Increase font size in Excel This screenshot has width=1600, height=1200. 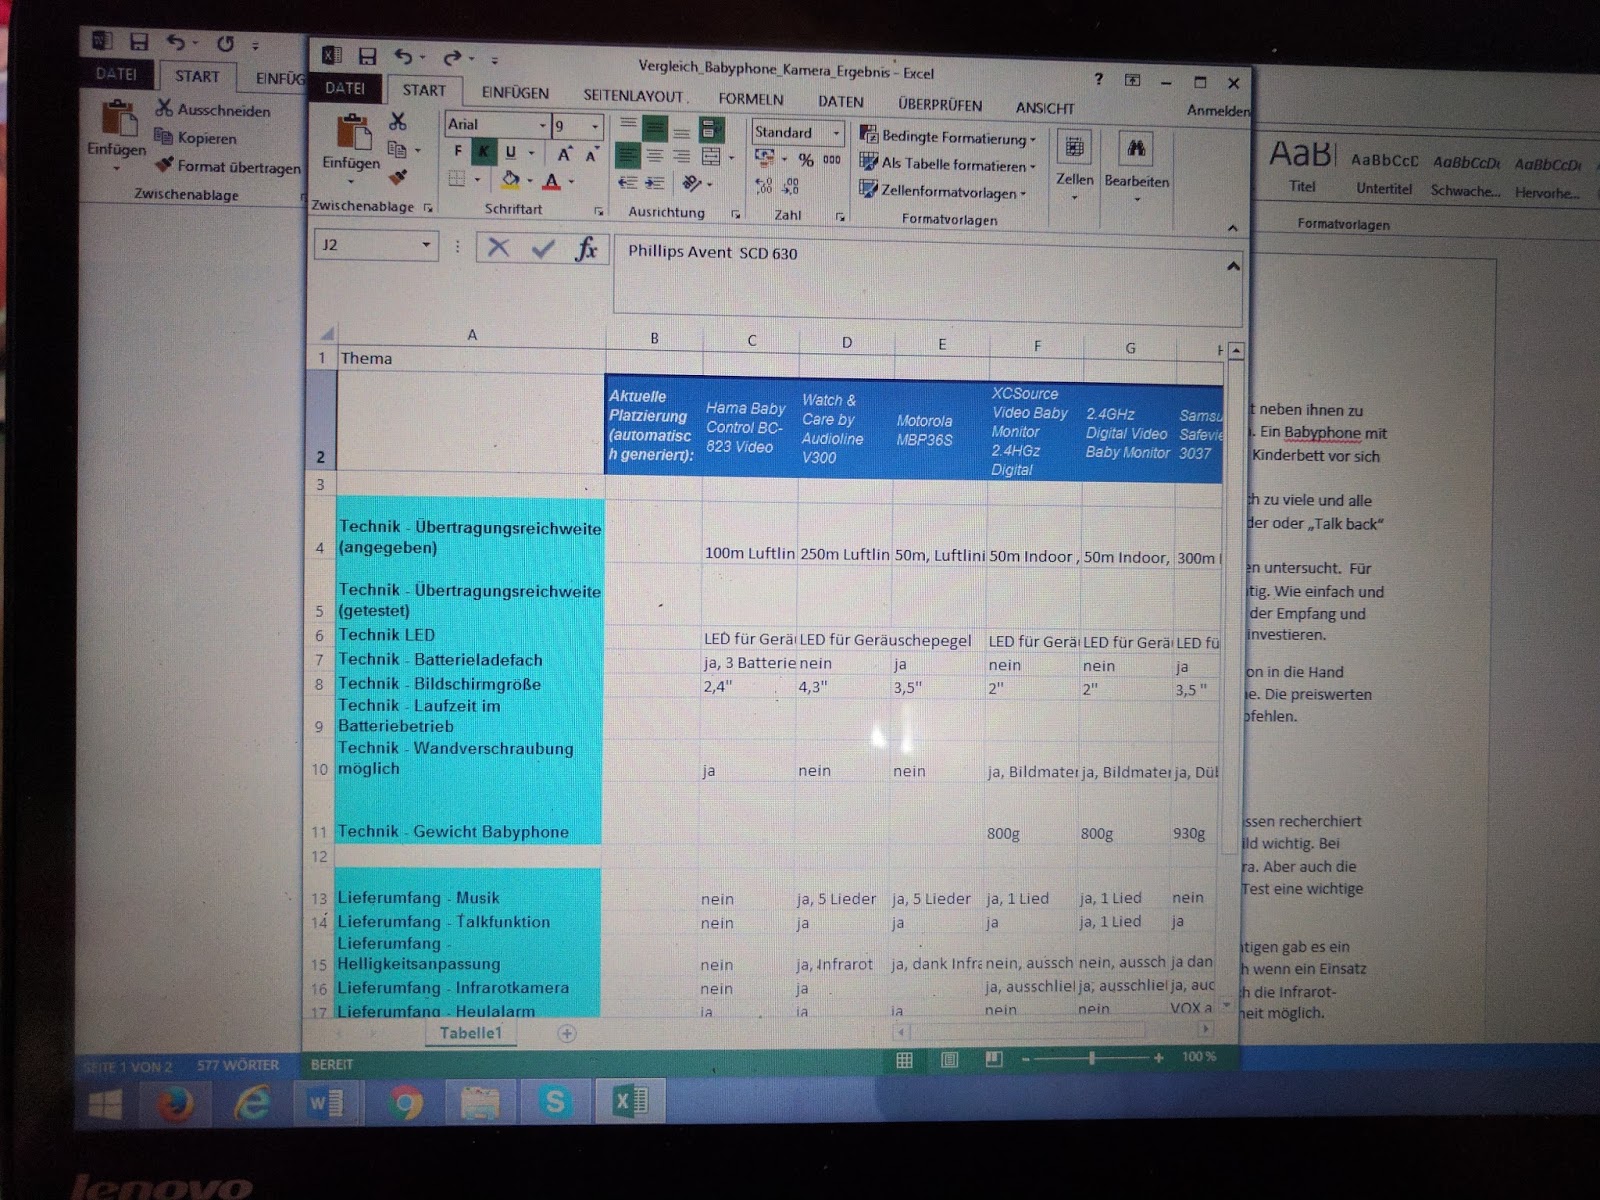pos(565,154)
